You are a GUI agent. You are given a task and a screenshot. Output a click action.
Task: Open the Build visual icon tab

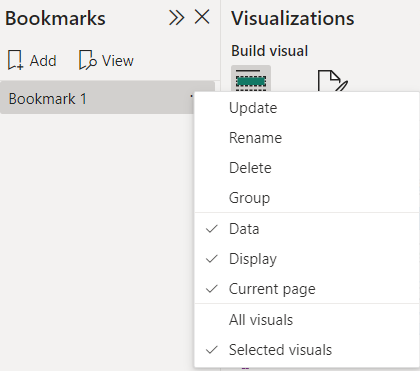[x=251, y=79]
